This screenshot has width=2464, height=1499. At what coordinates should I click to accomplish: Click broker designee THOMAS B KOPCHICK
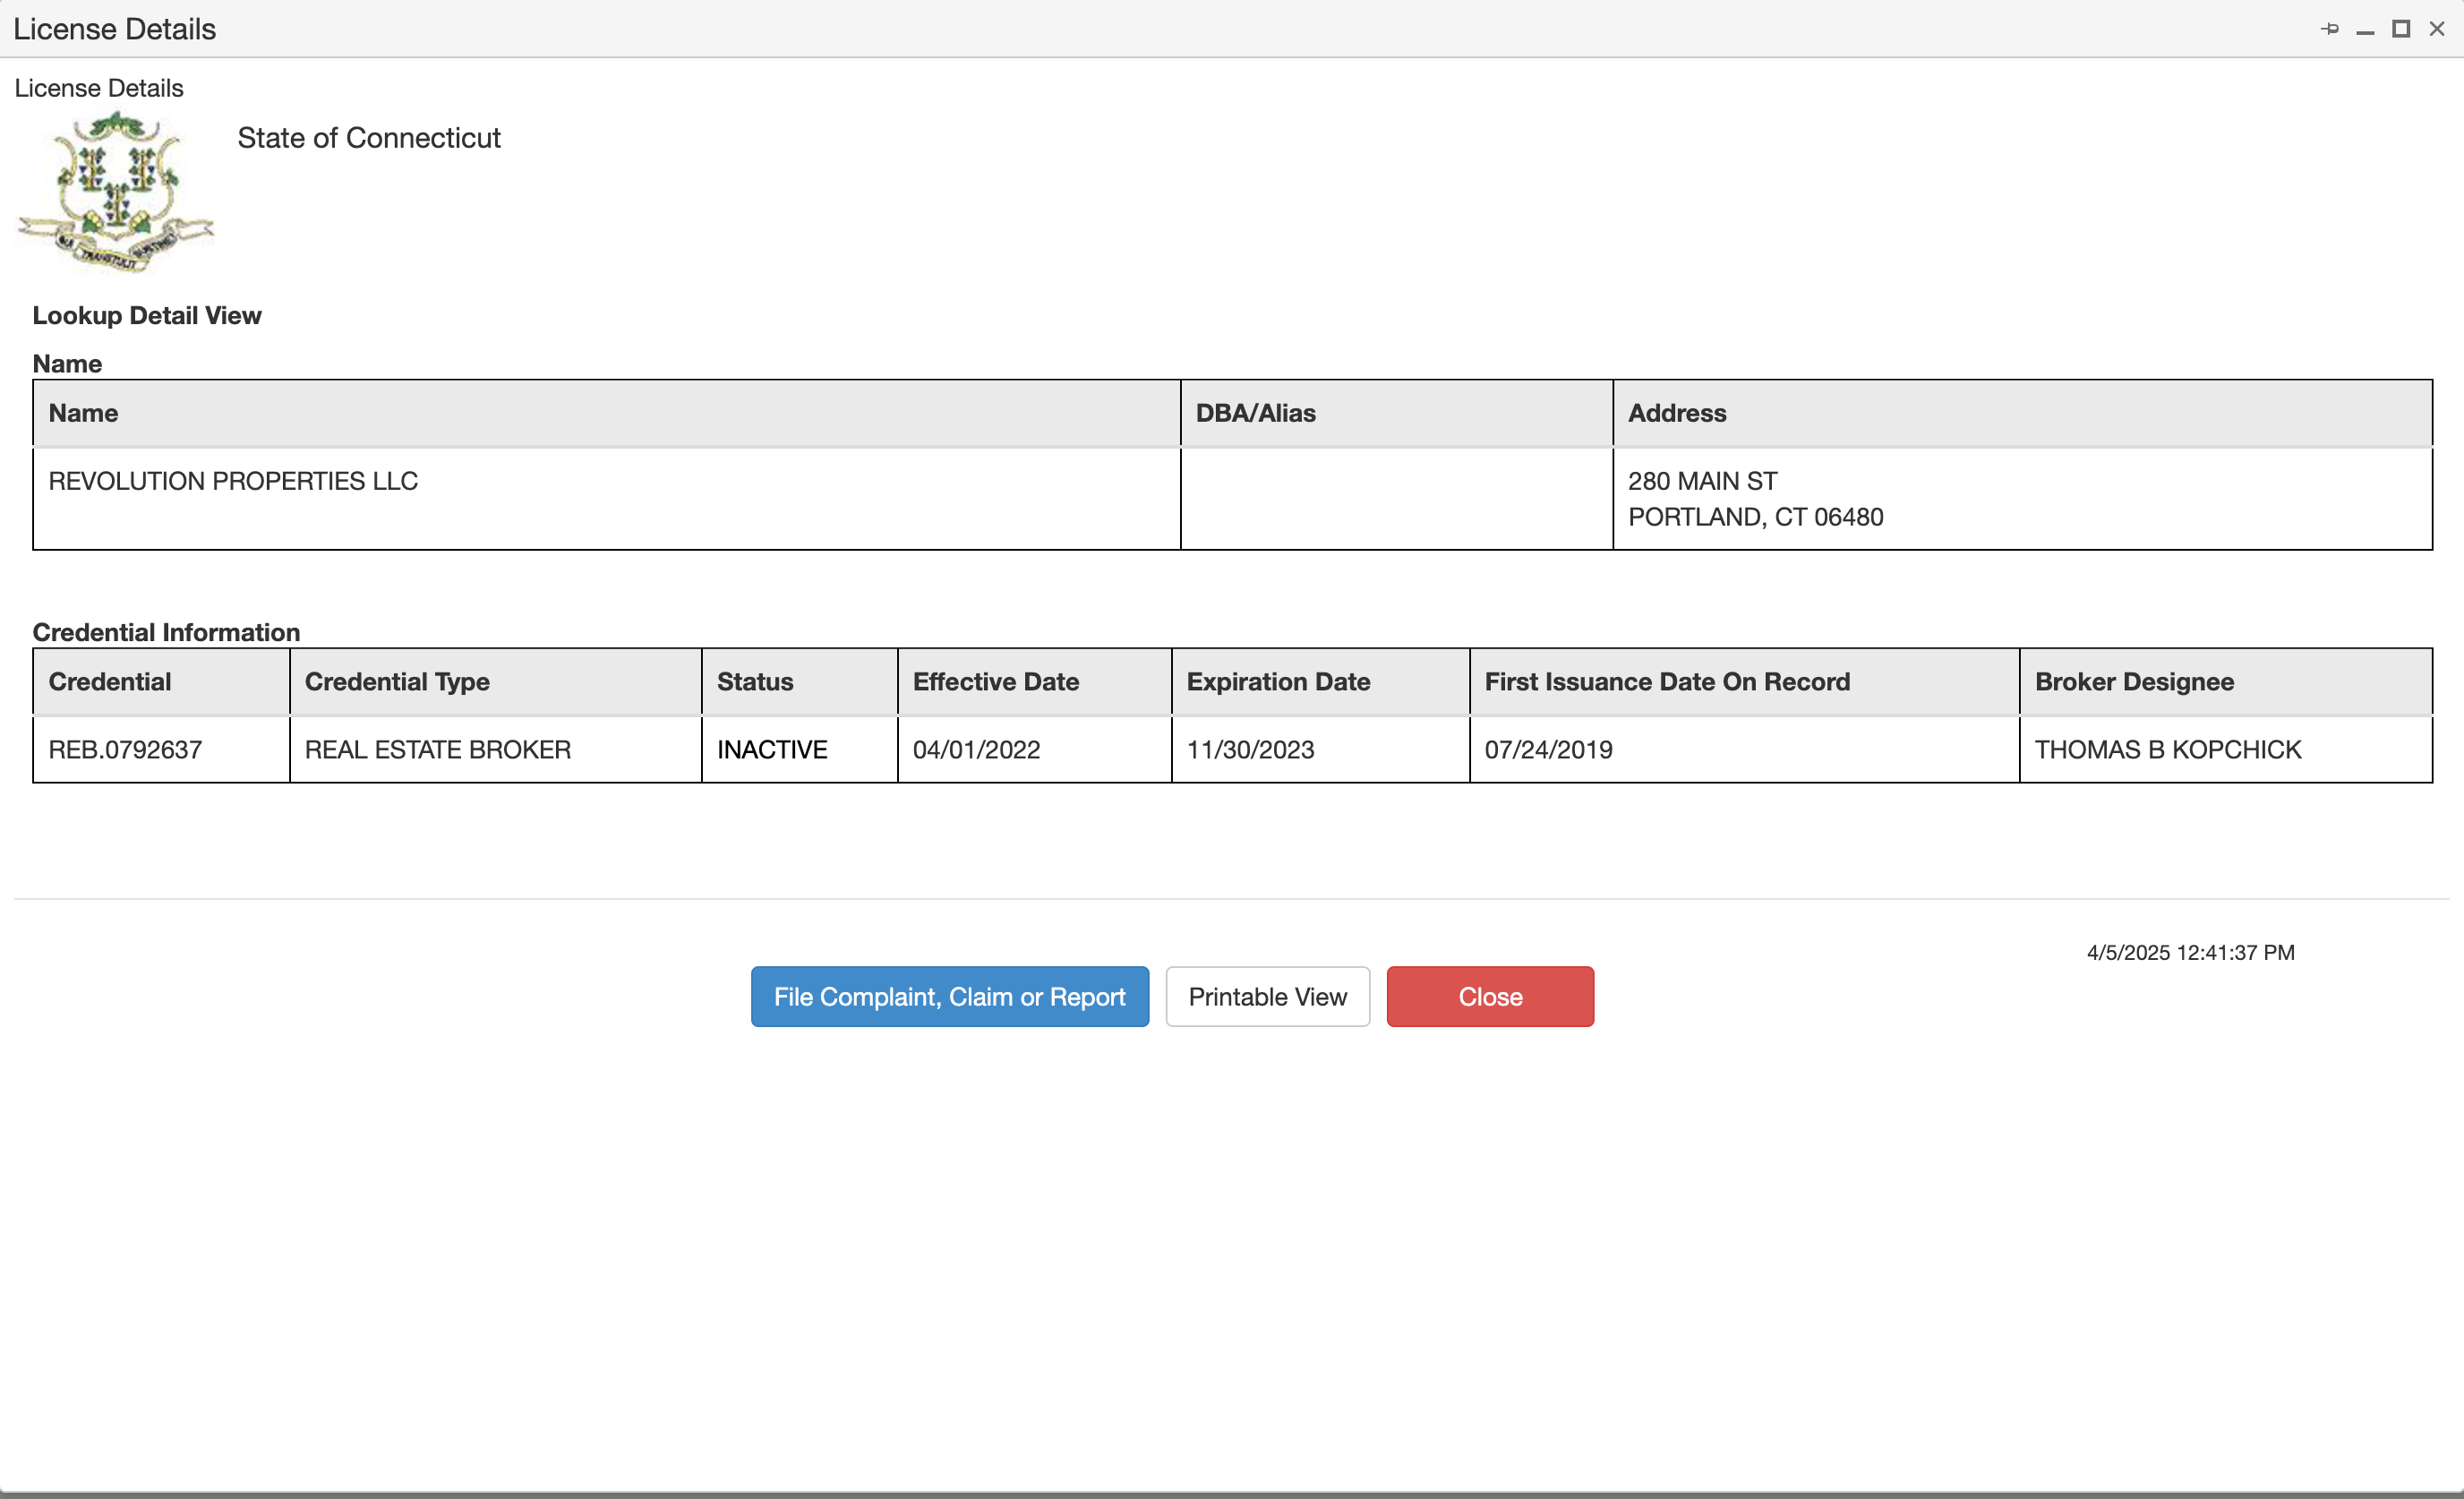point(2167,749)
